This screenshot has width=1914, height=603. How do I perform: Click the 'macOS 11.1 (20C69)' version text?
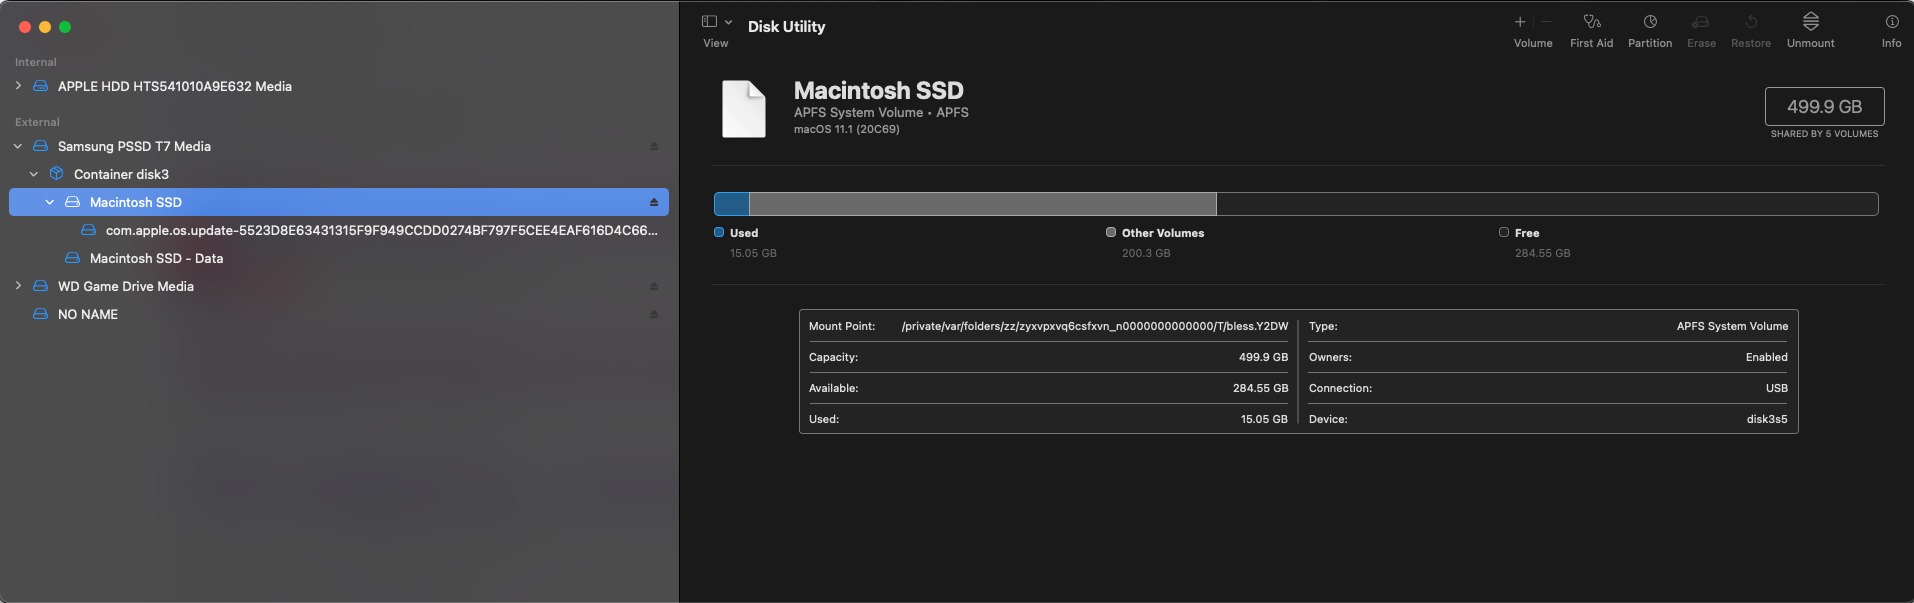(847, 129)
